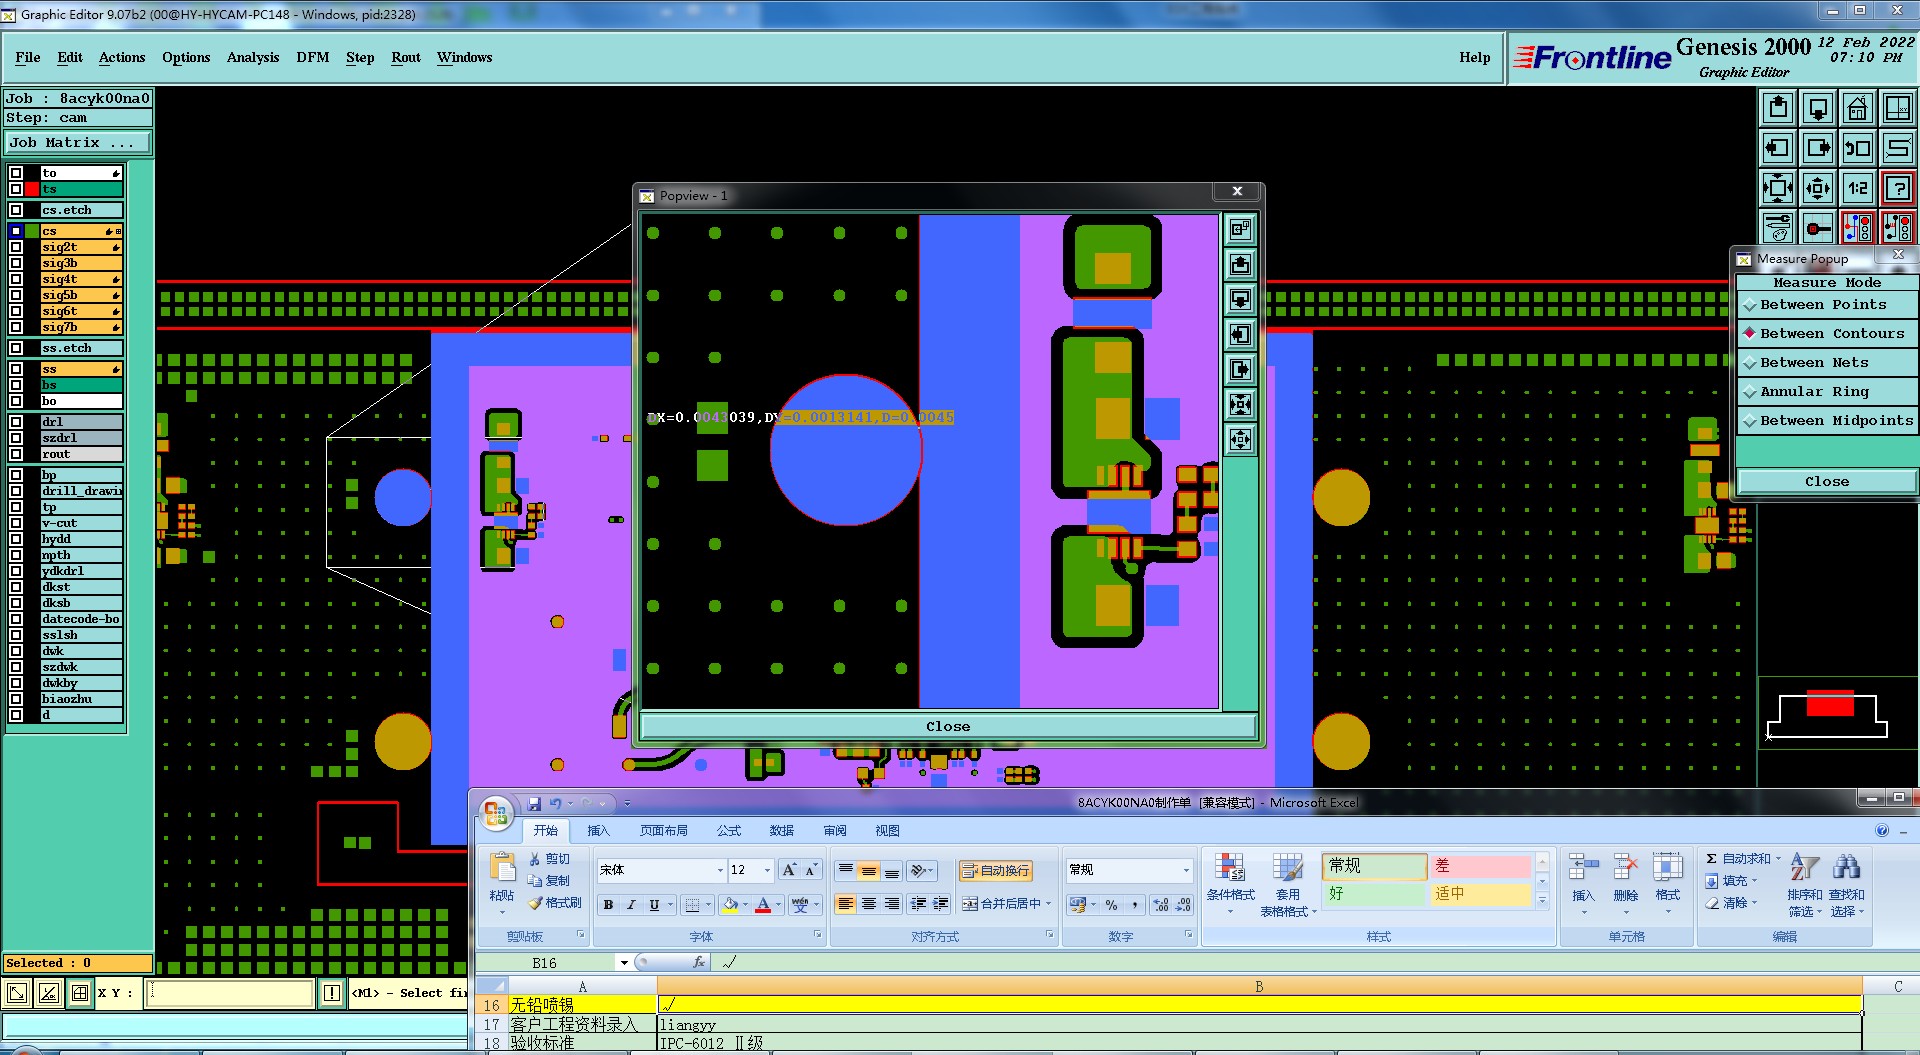Toggle visibility box of the rout layer
This screenshot has width=1920, height=1055.
pyautogui.click(x=16, y=454)
